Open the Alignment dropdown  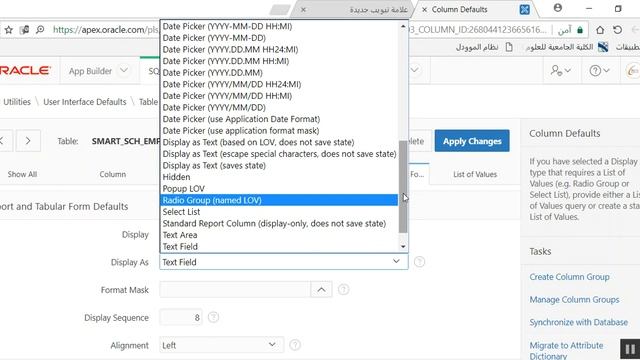pyautogui.click(x=221, y=345)
